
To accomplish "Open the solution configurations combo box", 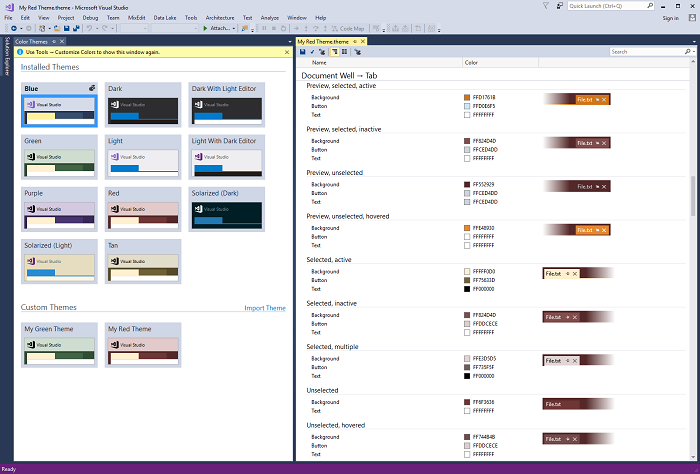I will pos(134,29).
